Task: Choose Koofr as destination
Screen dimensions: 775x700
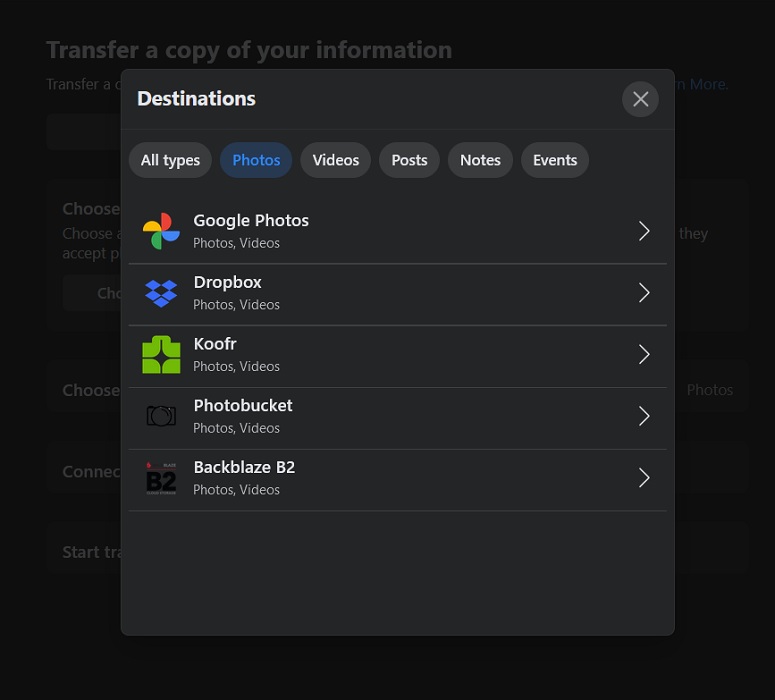Action: [x=397, y=356]
